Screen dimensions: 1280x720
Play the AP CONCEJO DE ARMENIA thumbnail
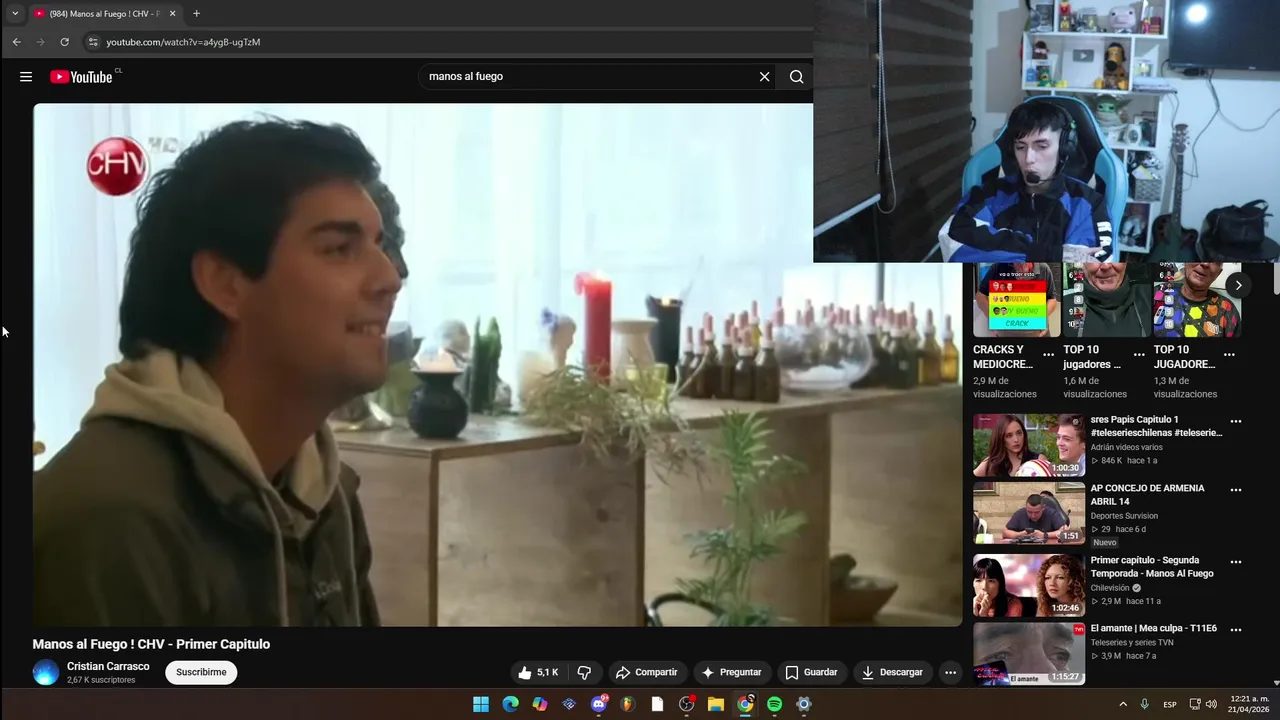1029,513
